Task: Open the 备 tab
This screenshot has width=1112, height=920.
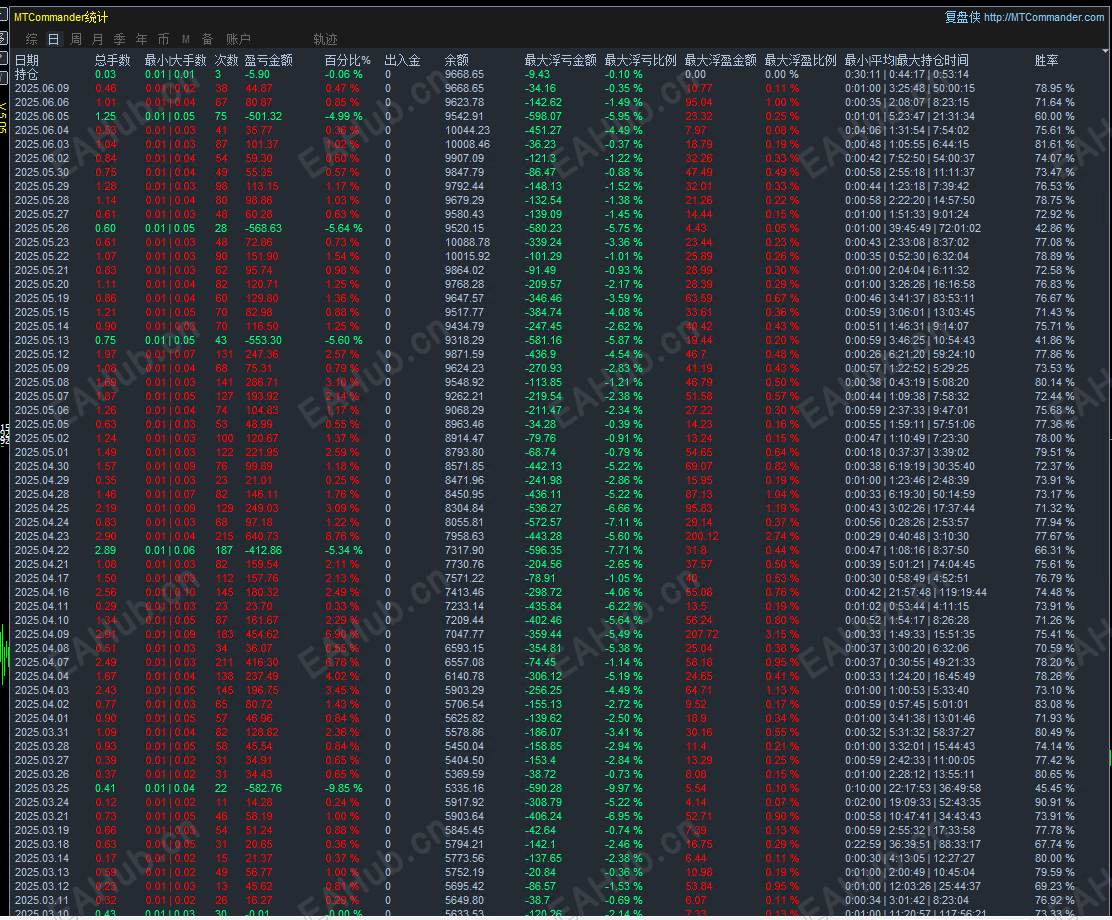Action: point(208,39)
